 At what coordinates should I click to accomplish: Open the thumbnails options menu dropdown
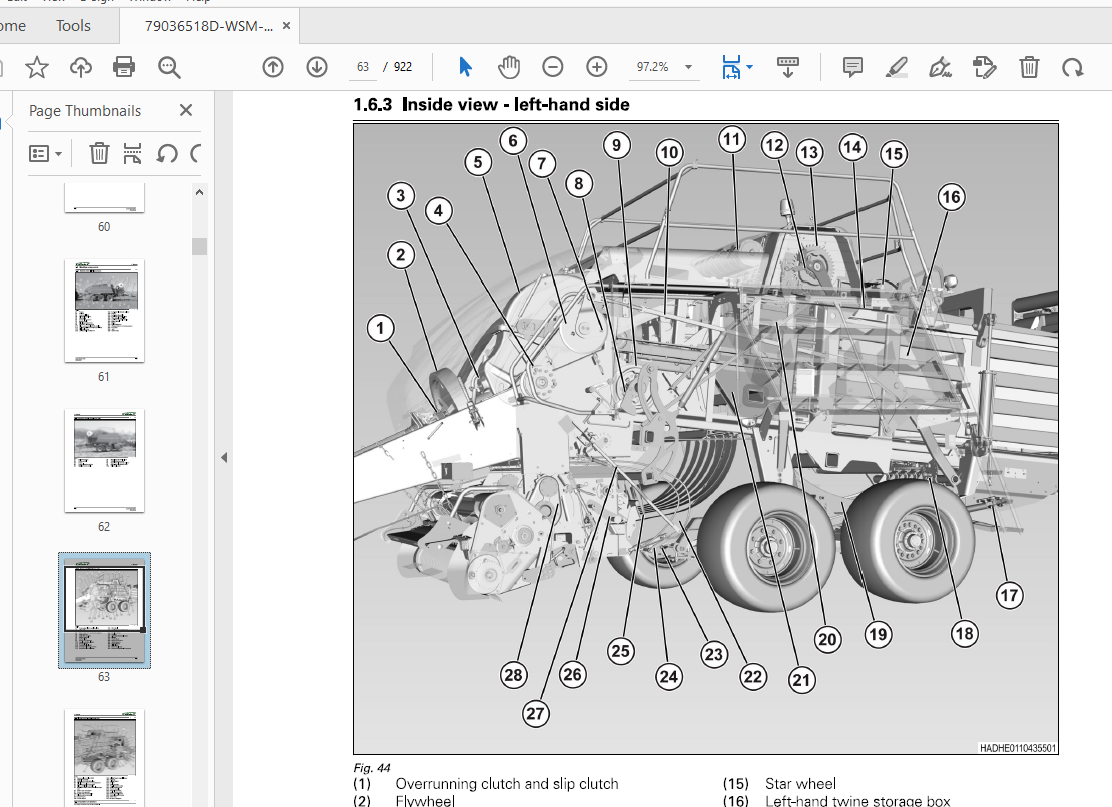click(x=45, y=153)
